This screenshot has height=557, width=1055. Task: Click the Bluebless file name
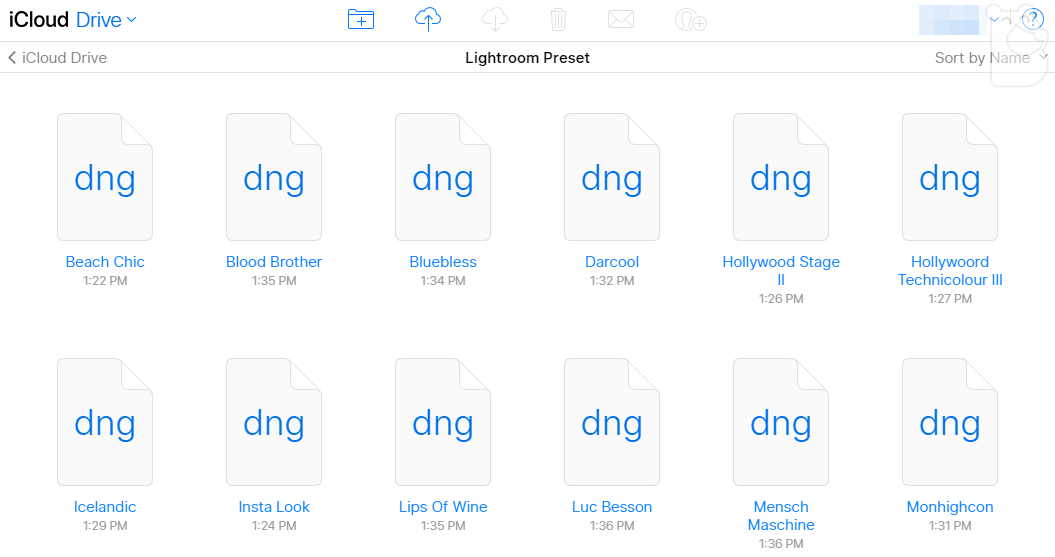(x=443, y=262)
